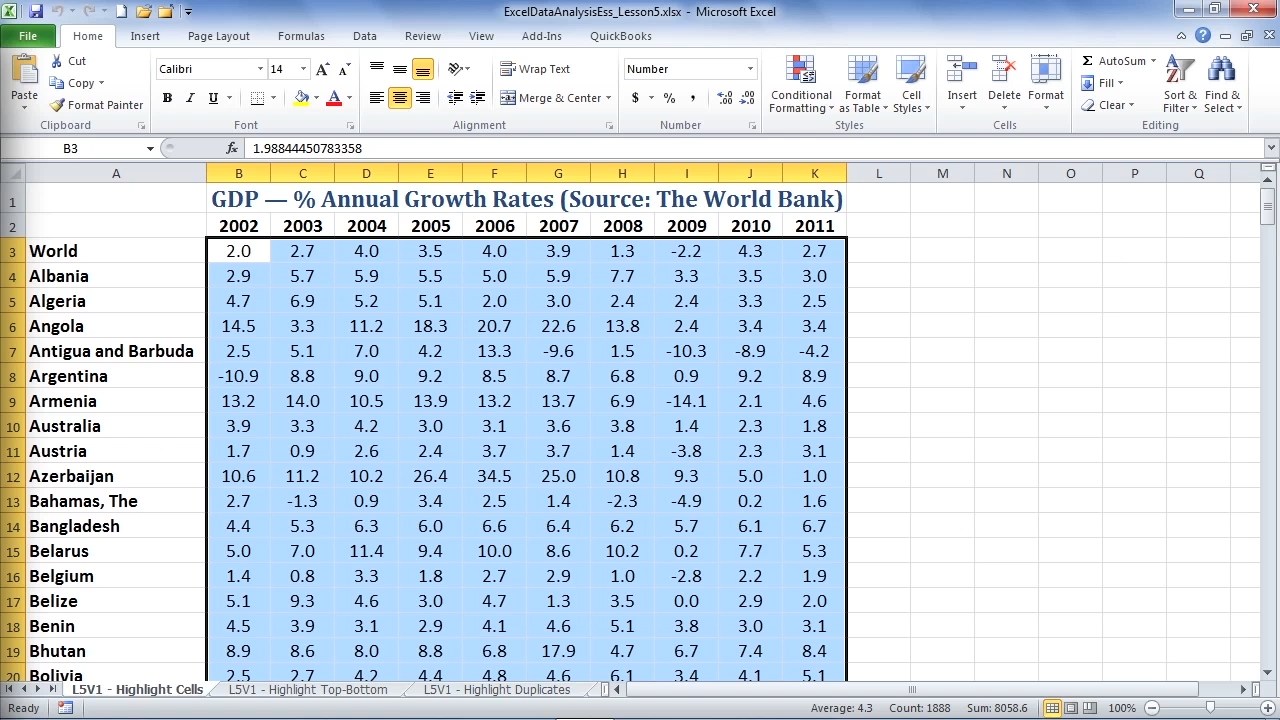Image resolution: width=1280 pixels, height=720 pixels.
Task: Expand the Fill dropdown in Editing
Action: coord(1120,83)
